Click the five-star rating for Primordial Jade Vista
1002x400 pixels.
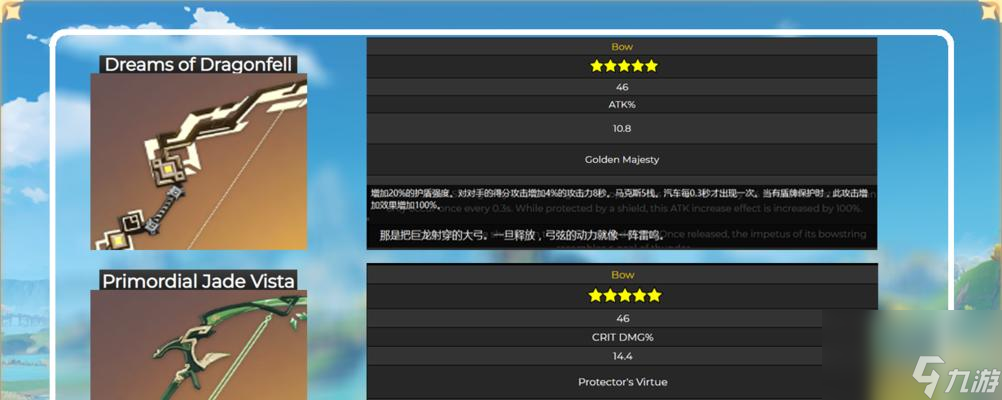(x=622, y=295)
